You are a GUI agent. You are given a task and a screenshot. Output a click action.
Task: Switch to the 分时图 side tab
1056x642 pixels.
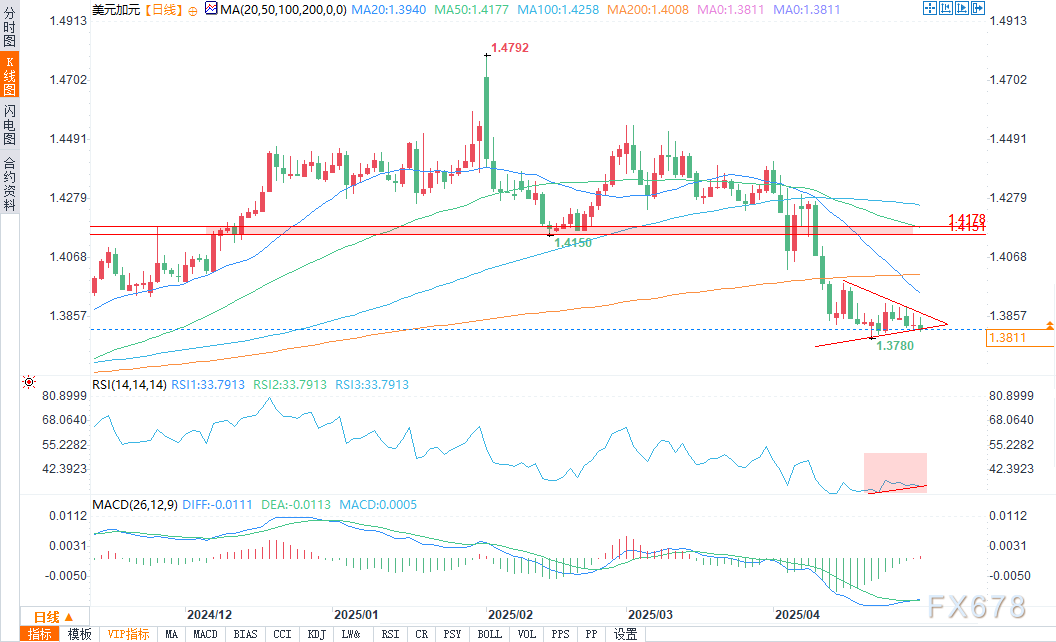pyautogui.click(x=9, y=29)
